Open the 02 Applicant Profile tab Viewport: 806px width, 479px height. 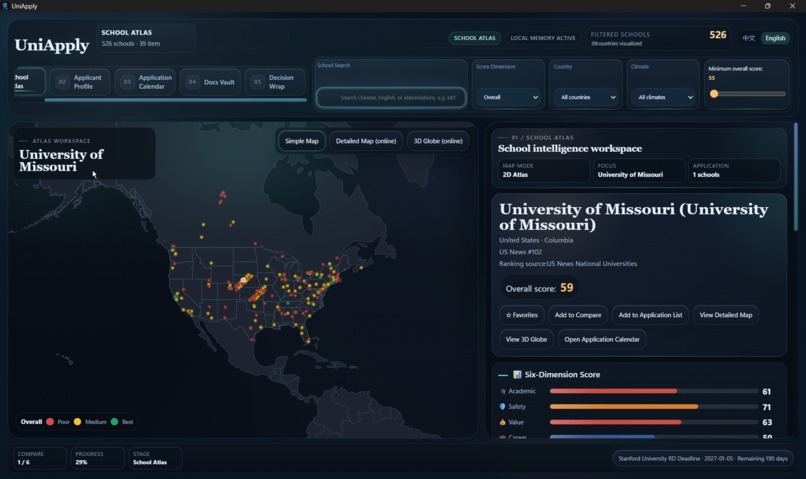[80, 82]
